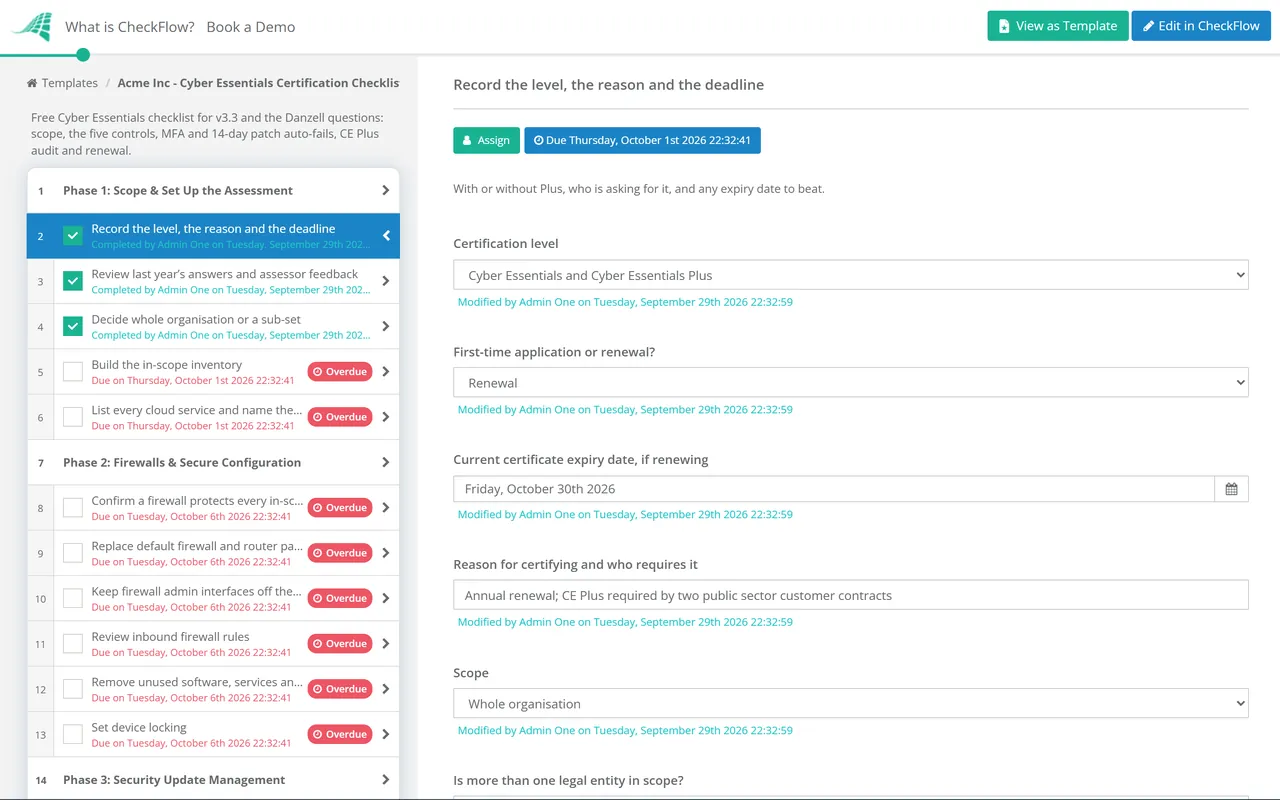This screenshot has height=800, width=1280.
Task: Check Build the in-scope inventory checkbox
Action: 73,372
